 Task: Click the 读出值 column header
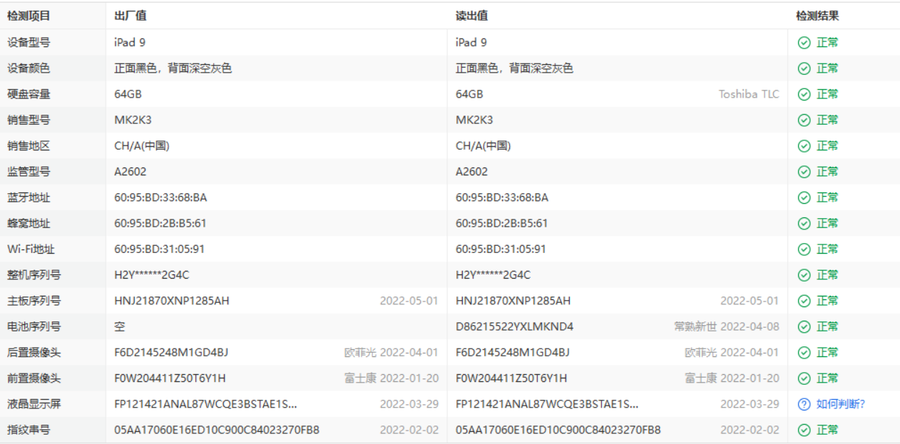(x=471, y=16)
